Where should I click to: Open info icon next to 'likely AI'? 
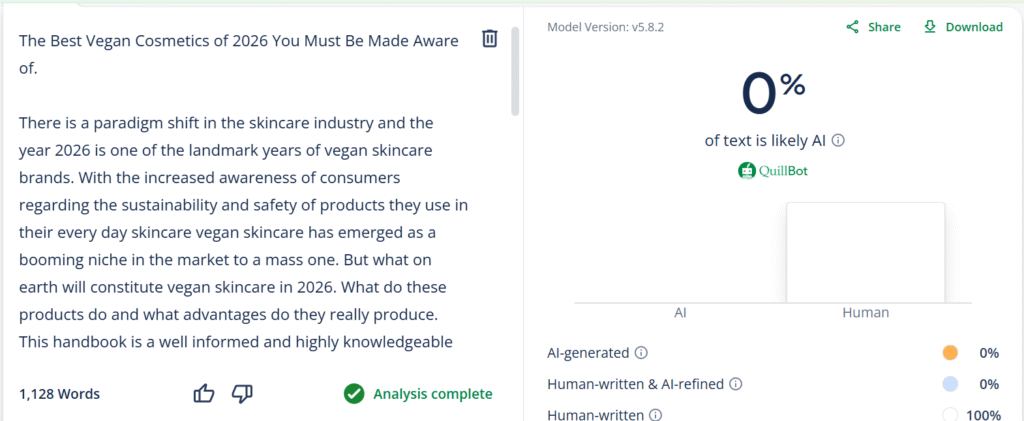coord(838,141)
